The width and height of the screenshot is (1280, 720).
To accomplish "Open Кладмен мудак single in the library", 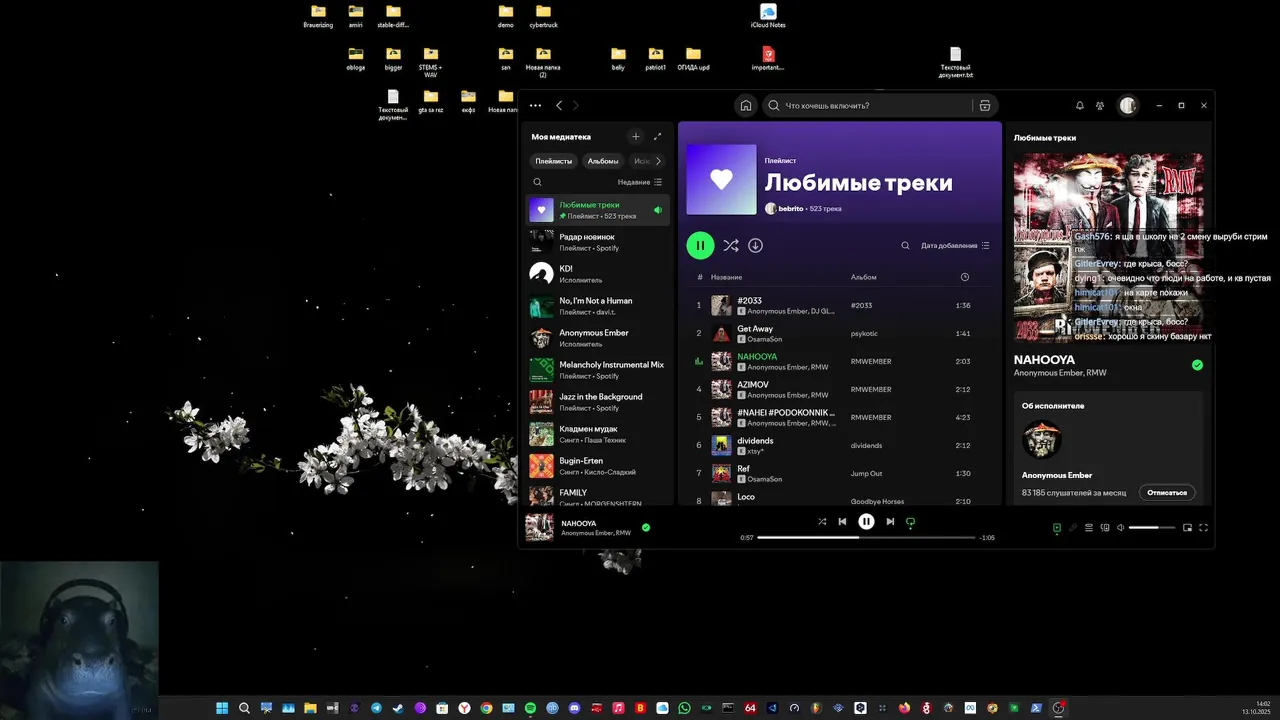I will [x=598, y=434].
